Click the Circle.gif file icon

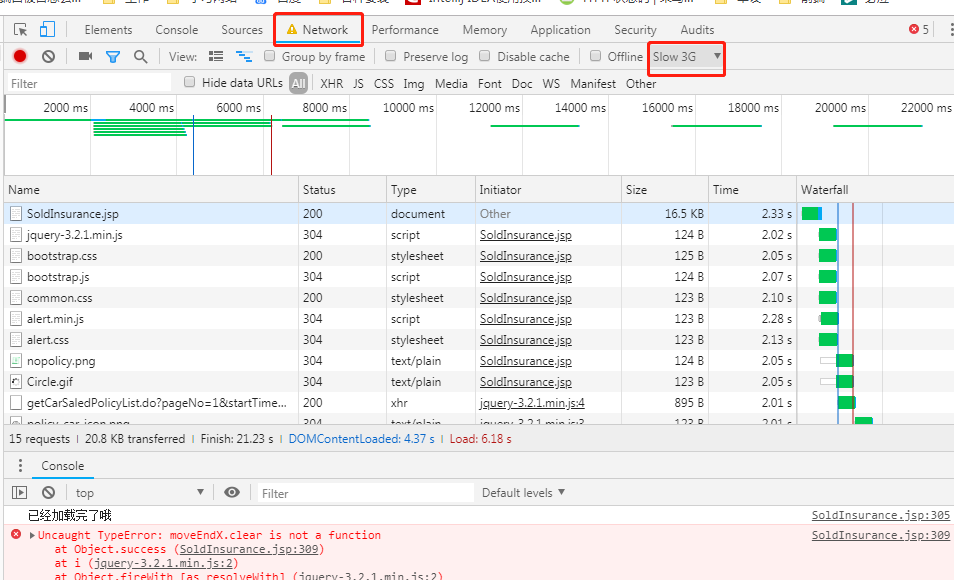tap(16, 382)
